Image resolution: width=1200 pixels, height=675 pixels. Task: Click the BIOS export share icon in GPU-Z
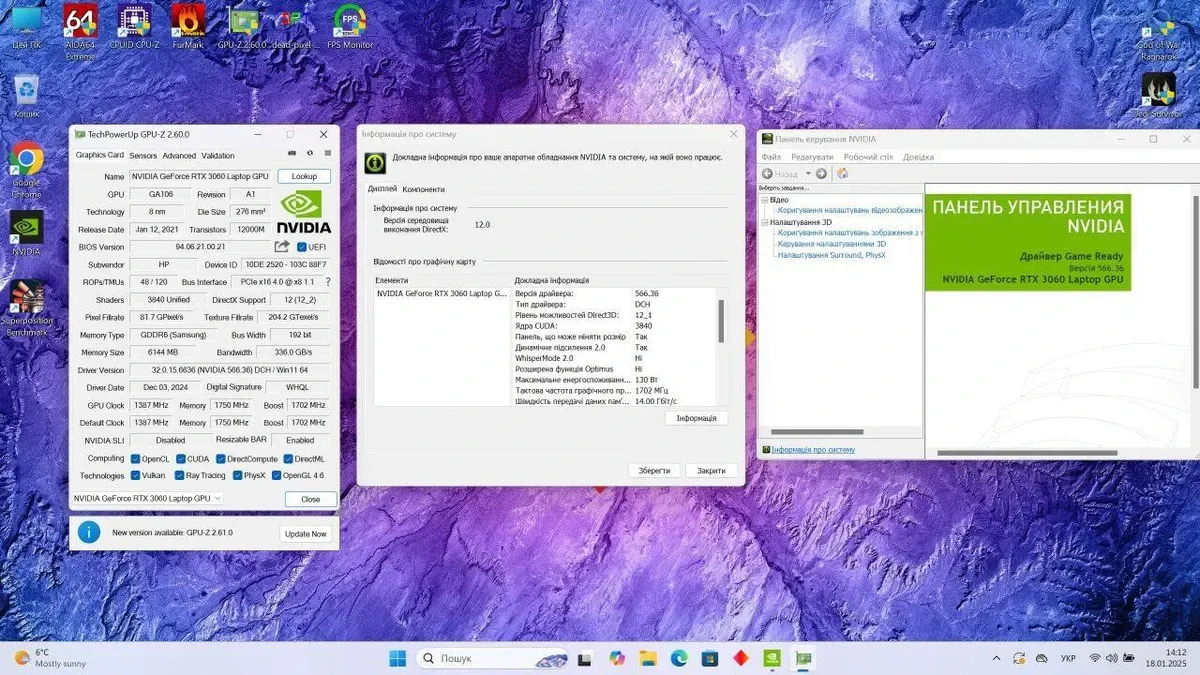point(282,247)
